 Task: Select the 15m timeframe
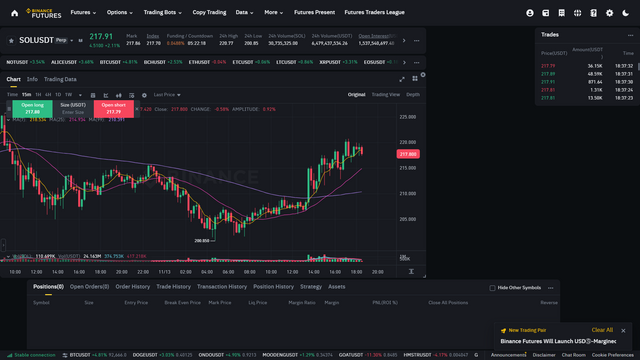[x=27, y=95]
